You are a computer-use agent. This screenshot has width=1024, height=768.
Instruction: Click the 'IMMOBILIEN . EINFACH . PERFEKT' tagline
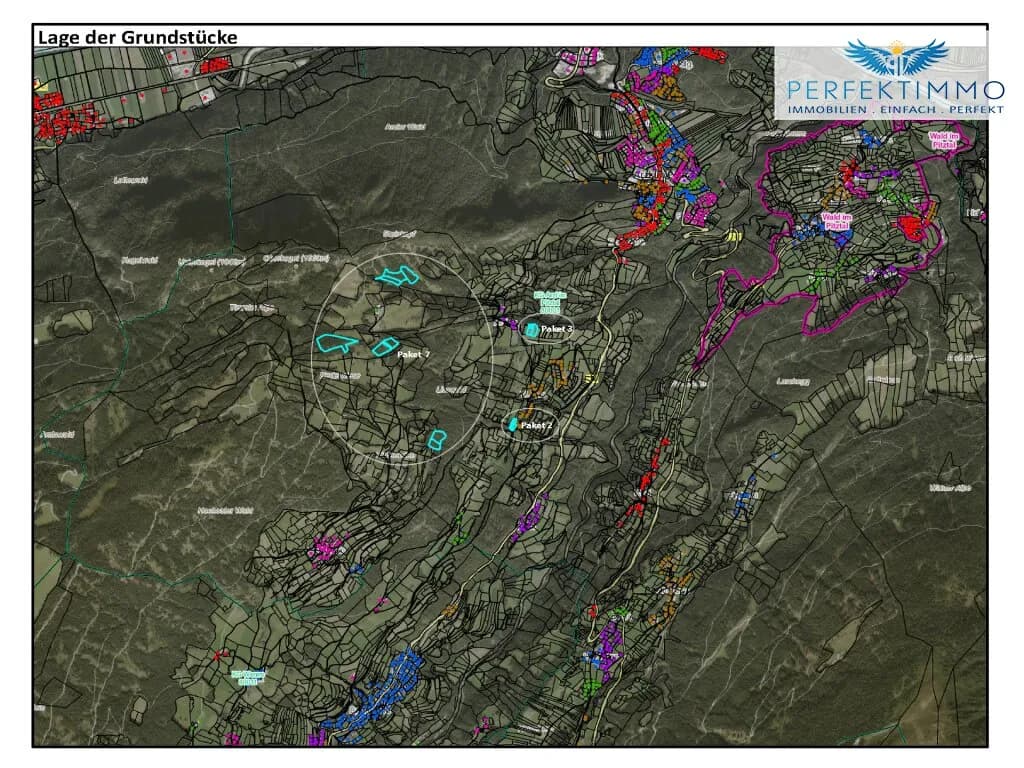coord(895,109)
